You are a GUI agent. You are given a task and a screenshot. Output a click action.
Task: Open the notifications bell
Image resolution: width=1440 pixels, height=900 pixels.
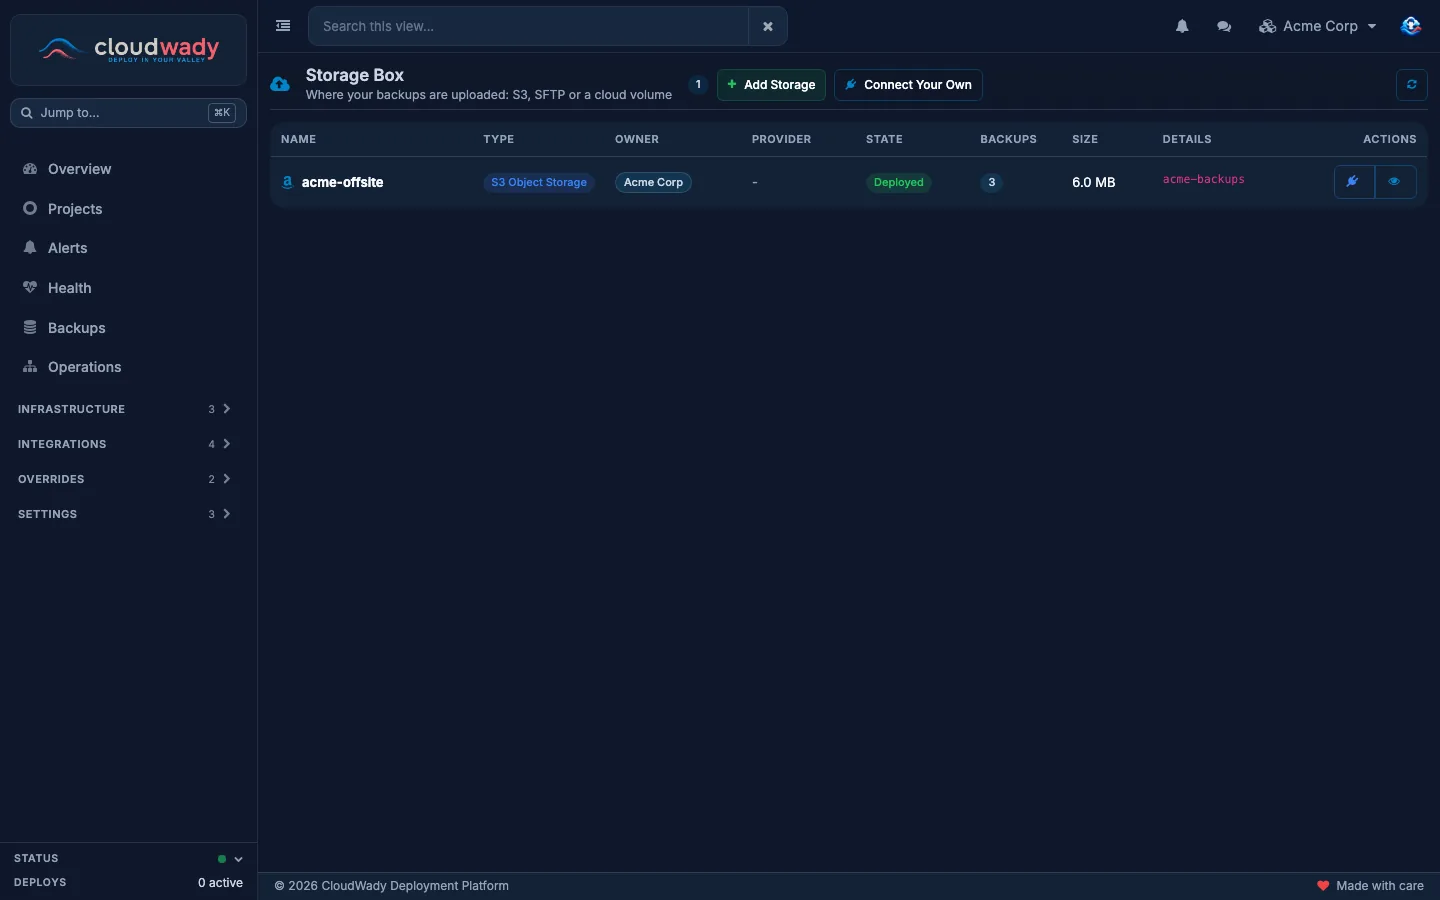pos(1182,26)
